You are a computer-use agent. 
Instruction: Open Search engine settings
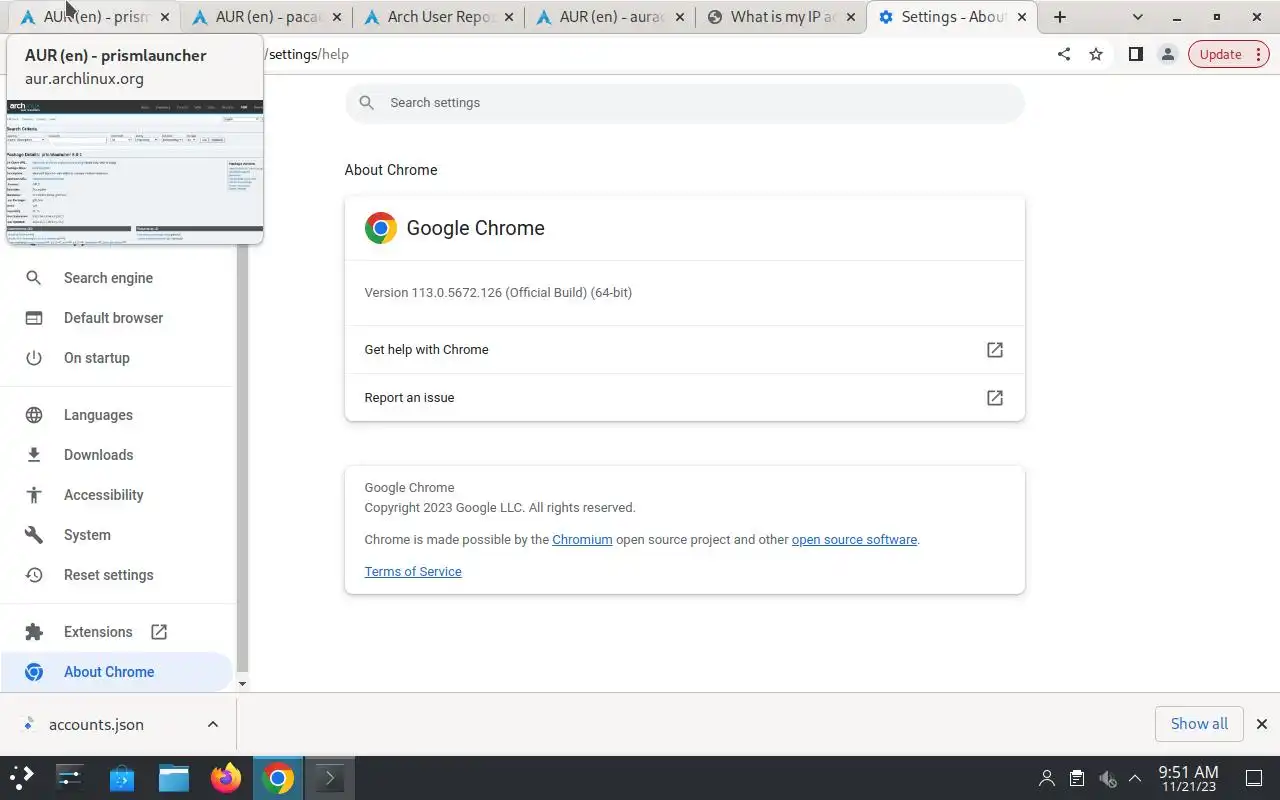pos(116,278)
